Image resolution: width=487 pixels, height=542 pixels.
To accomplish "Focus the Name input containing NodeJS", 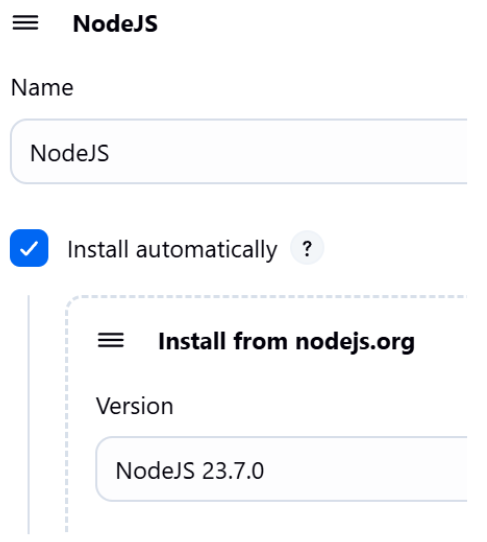I will [239, 151].
